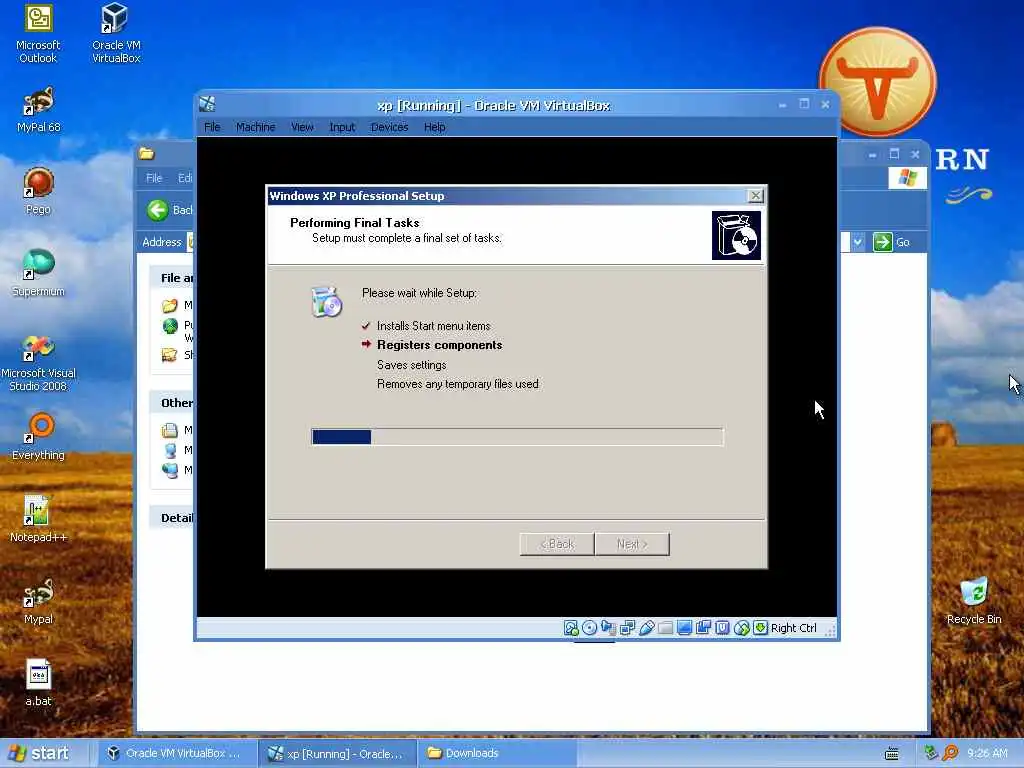Click the disabled Back button in XP Setup
This screenshot has height=768, width=1024.
pos(557,544)
